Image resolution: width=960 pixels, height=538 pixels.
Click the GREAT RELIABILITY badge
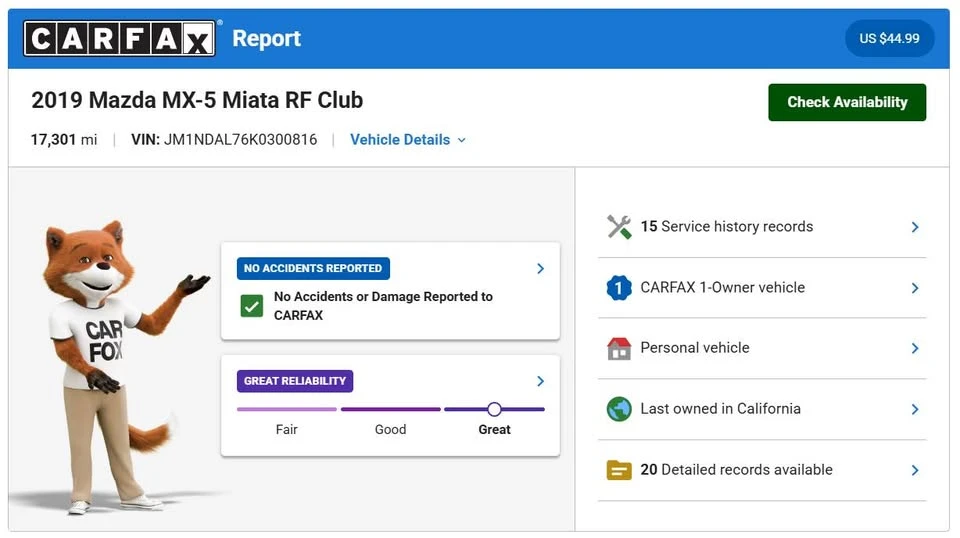[294, 381]
